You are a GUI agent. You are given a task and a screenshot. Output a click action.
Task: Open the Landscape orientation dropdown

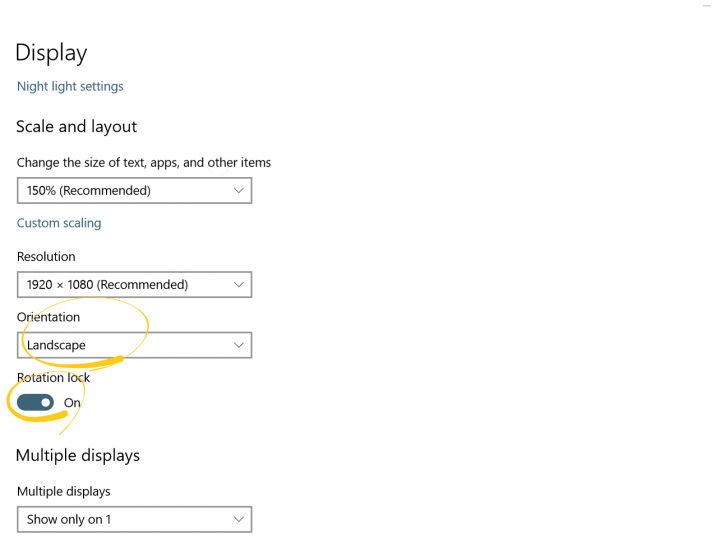tap(135, 345)
